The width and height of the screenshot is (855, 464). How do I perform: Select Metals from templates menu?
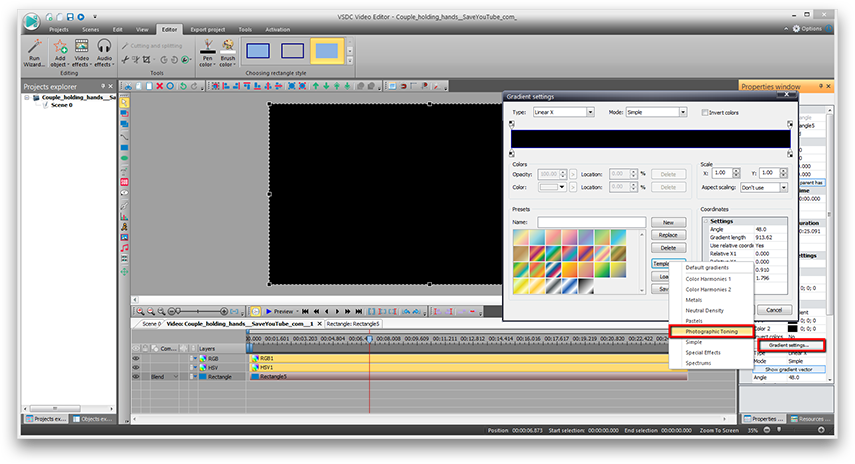click(x=694, y=300)
